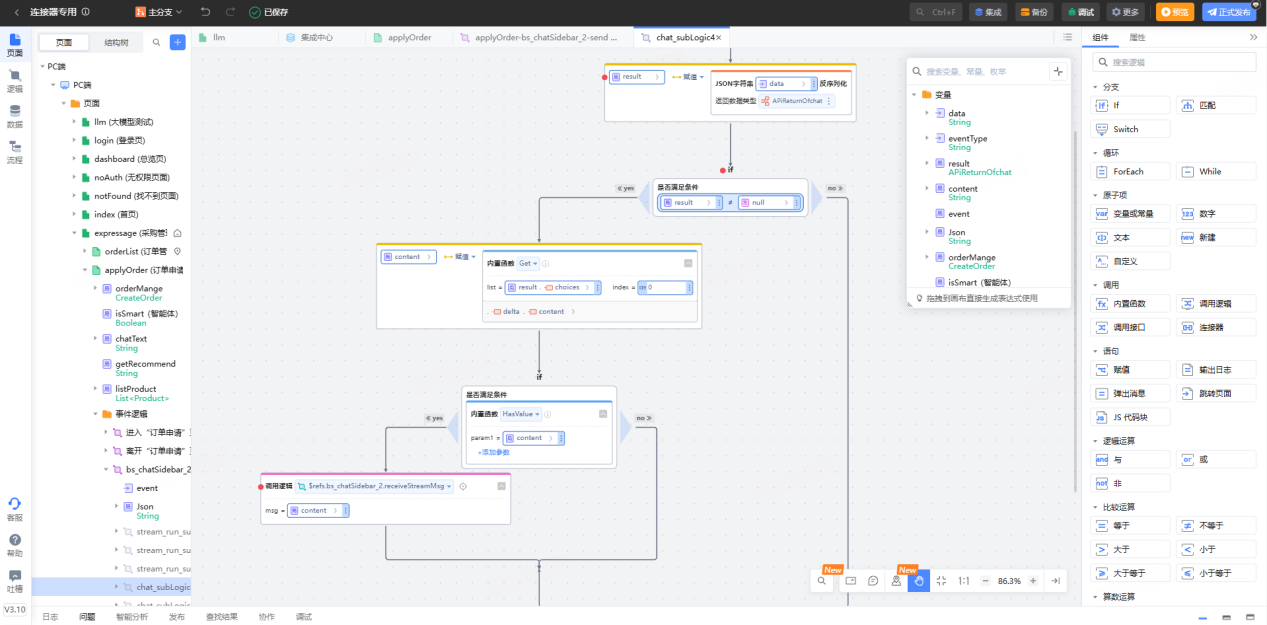
Task: Click the plus button beside page search
Action: point(177,42)
